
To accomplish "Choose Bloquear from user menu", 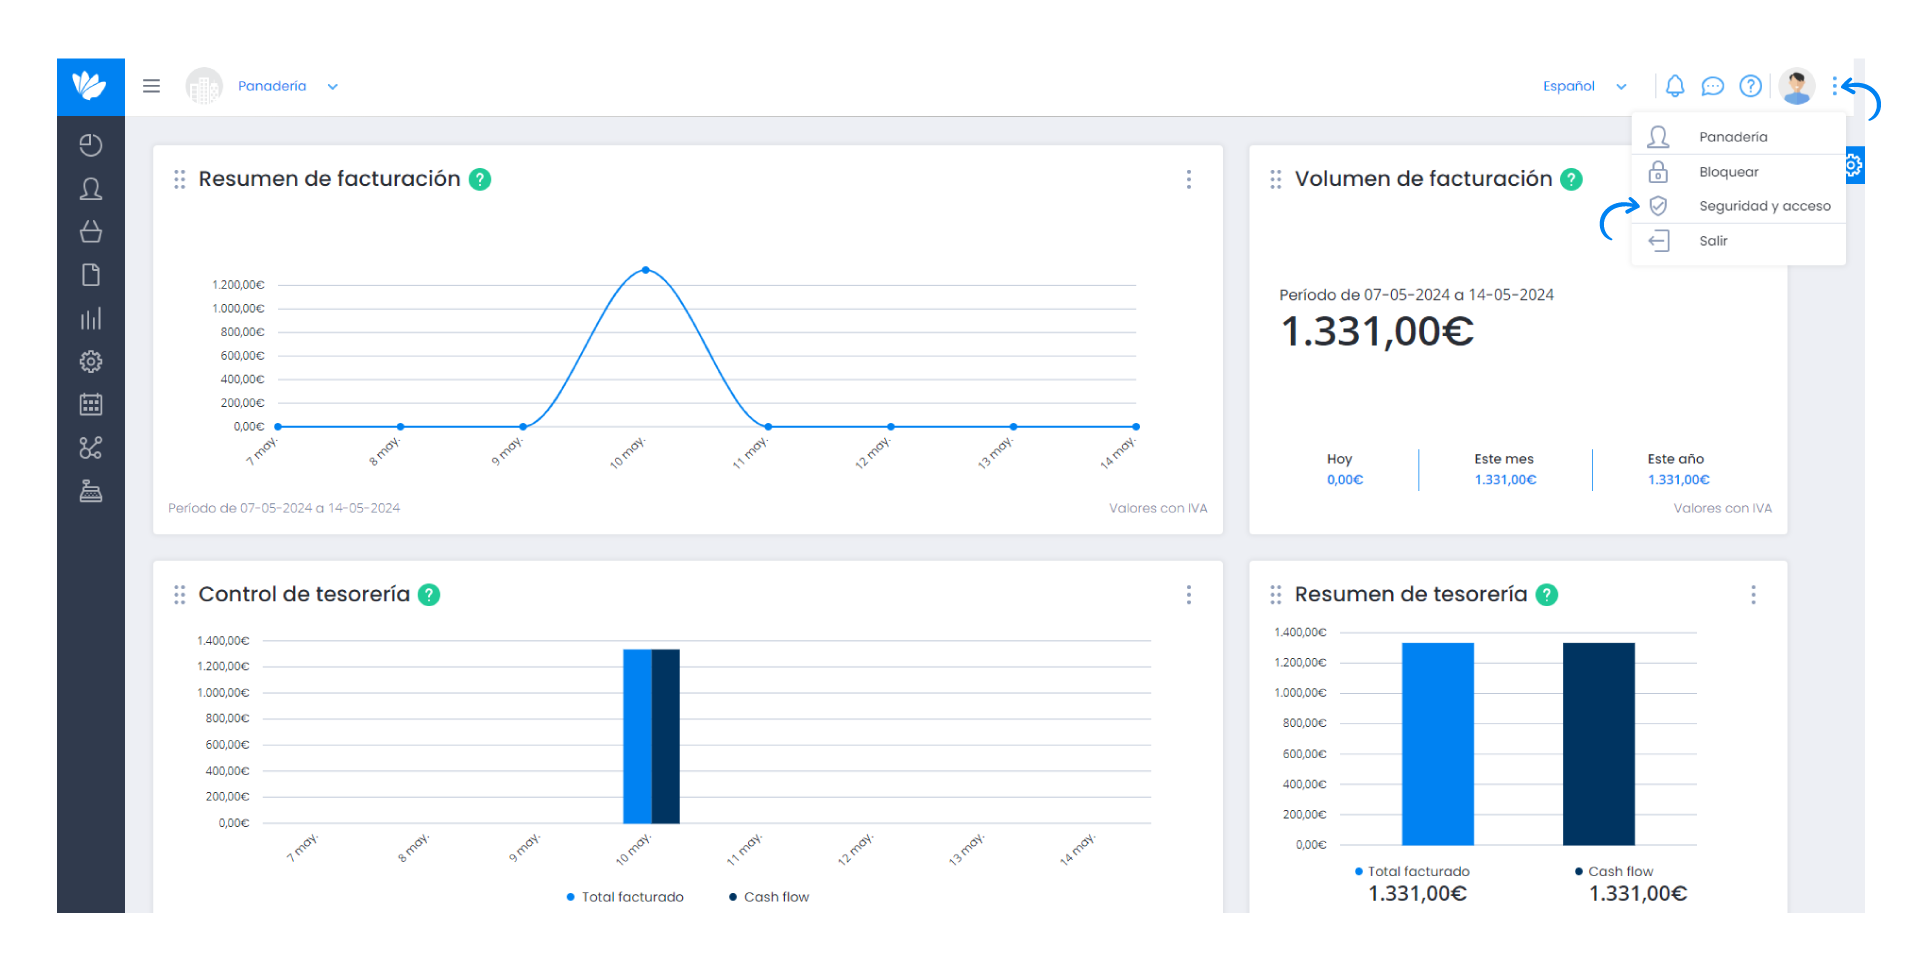I will (x=1738, y=172).
